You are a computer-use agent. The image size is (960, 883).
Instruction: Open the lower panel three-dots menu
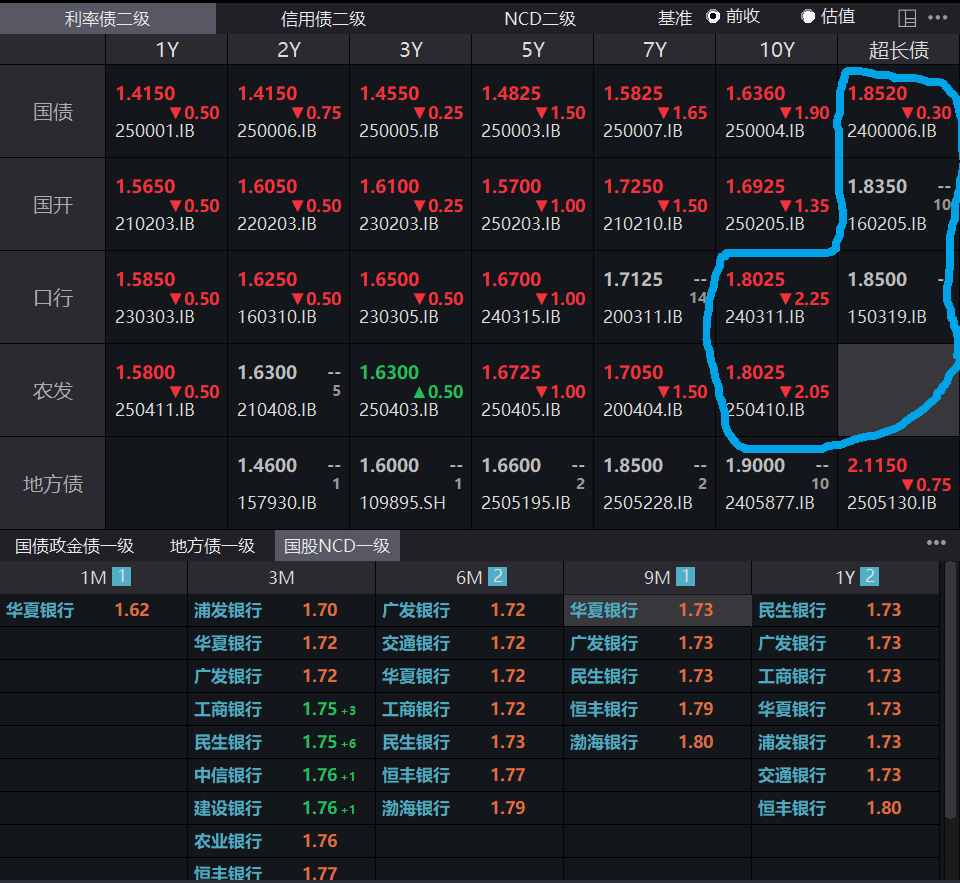coord(936,543)
